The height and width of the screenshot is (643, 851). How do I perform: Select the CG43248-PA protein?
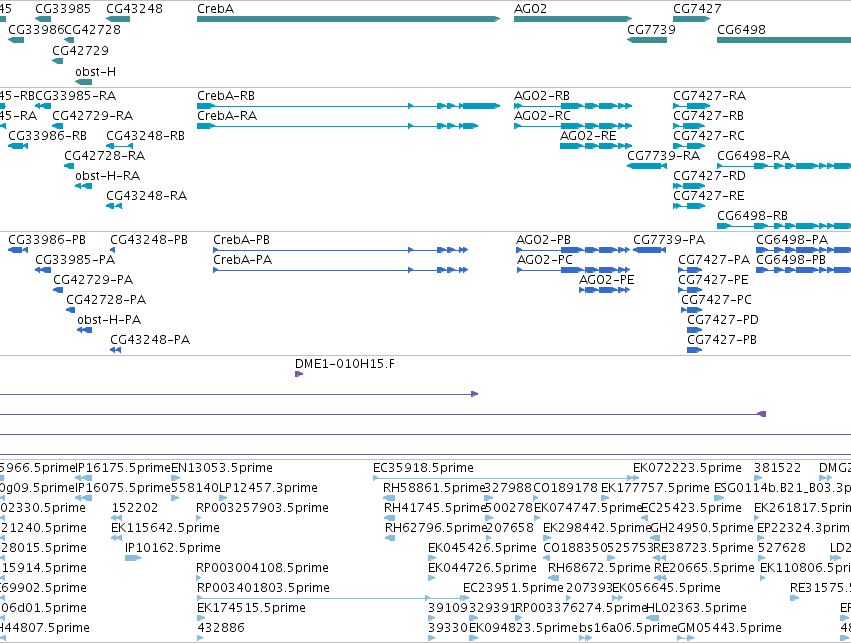click(116, 350)
